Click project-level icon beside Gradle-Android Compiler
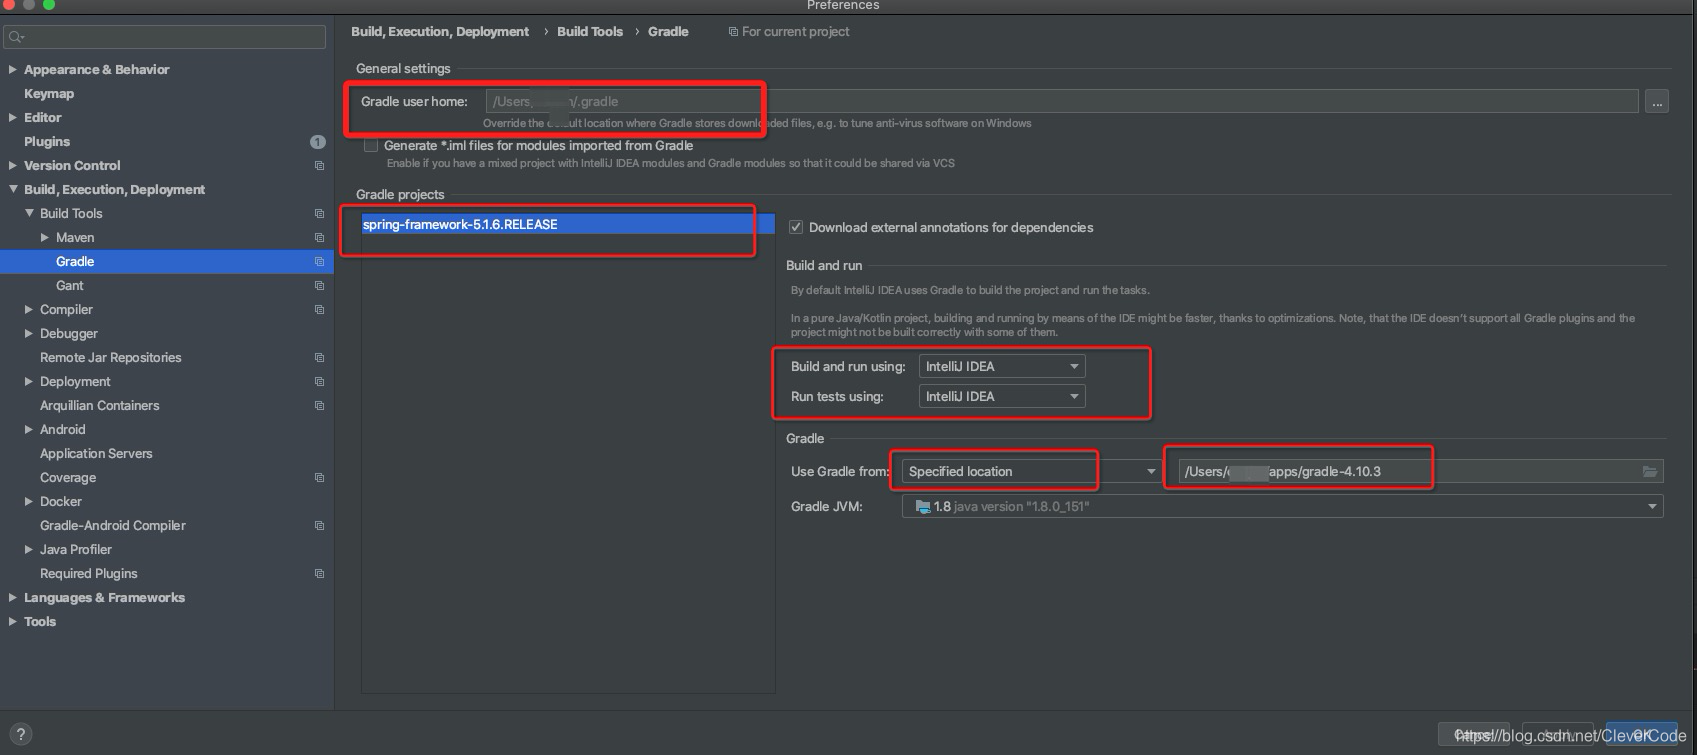Viewport: 1697px width, 755px height. pyautogui.click(x=319, y=525)
